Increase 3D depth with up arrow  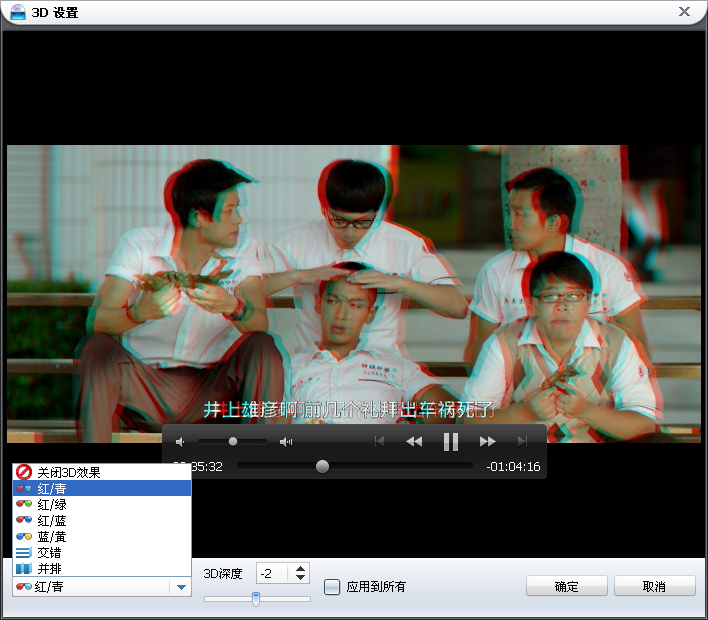tap(300, 569)
